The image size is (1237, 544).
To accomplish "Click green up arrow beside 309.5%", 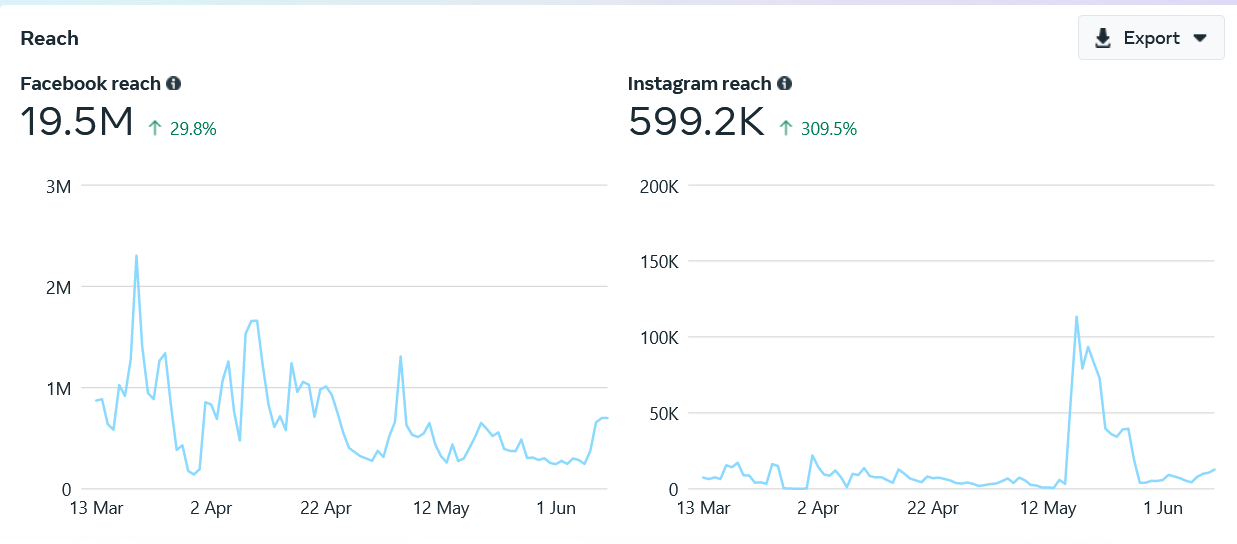I will tap(786, 128).
